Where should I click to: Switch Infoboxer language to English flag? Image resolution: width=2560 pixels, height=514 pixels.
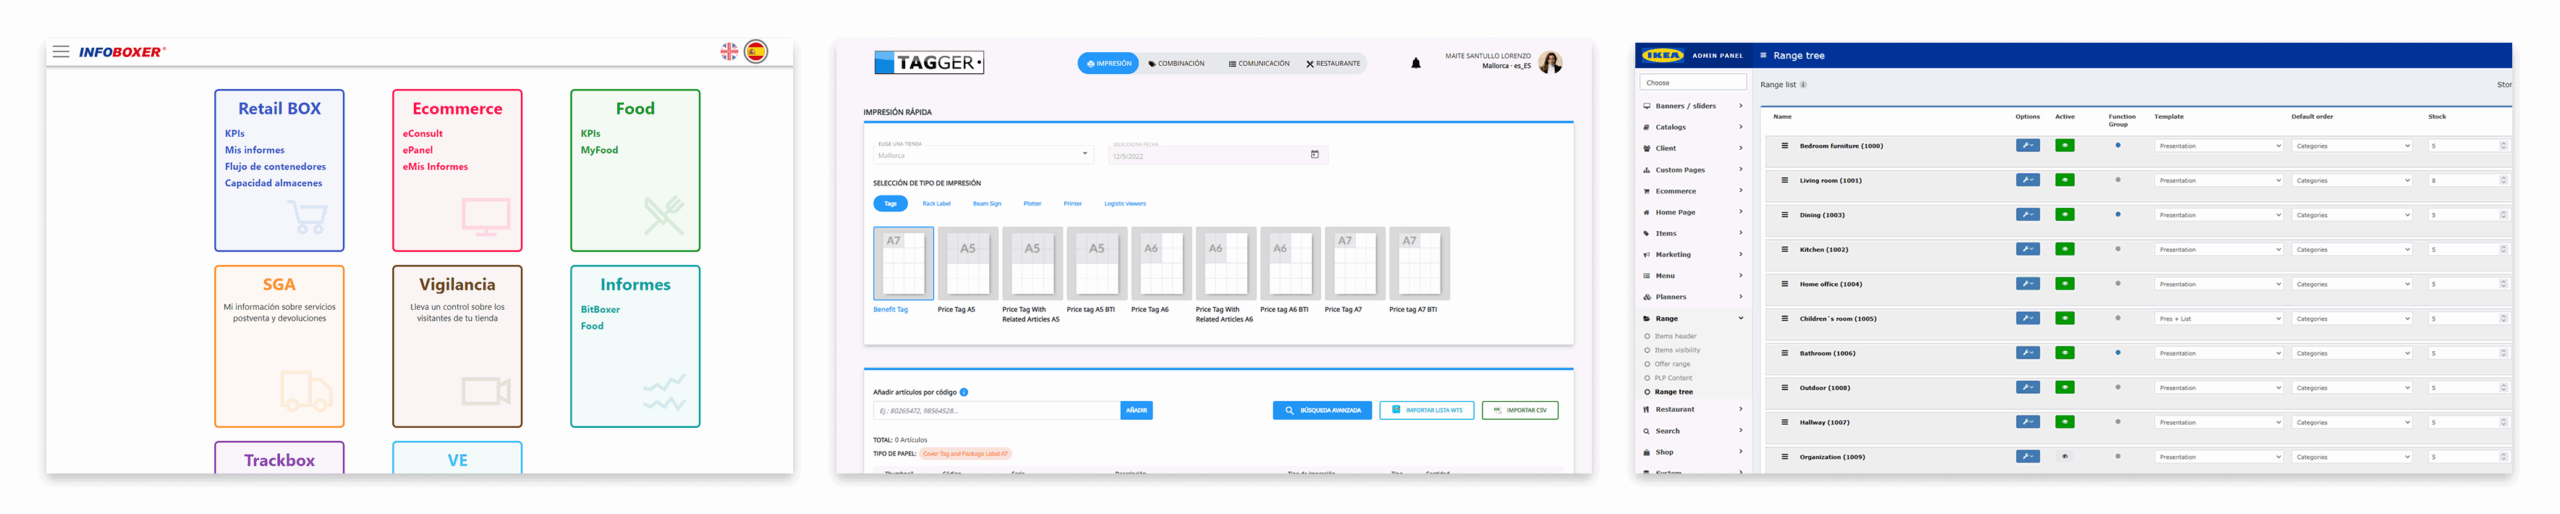click(x=729, y=51)
